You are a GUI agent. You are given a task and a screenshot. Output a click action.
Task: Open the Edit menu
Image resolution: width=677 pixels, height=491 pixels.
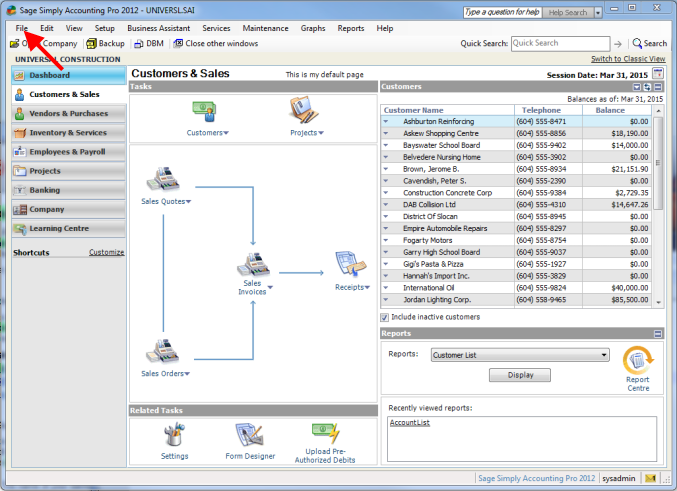coord(47,29)
